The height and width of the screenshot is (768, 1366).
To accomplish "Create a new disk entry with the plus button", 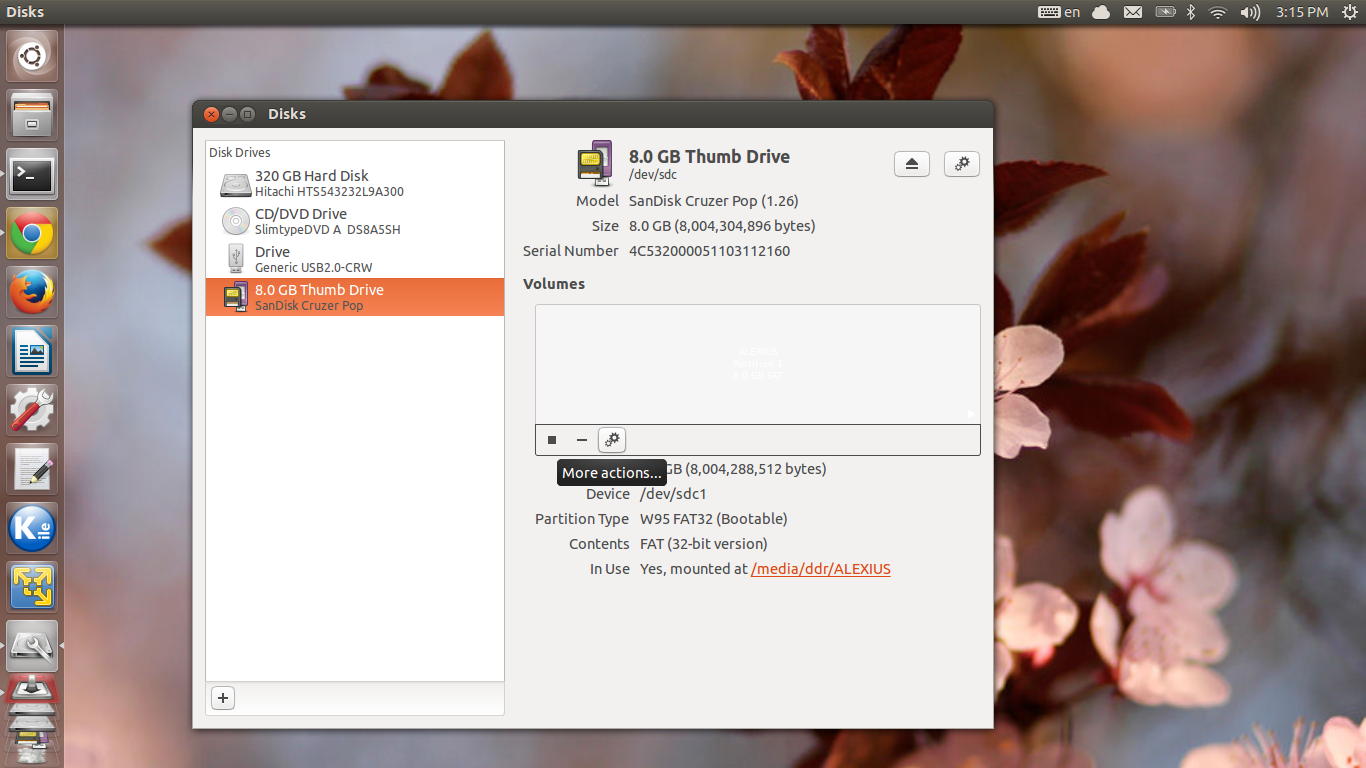I will [x=222, y=697].
